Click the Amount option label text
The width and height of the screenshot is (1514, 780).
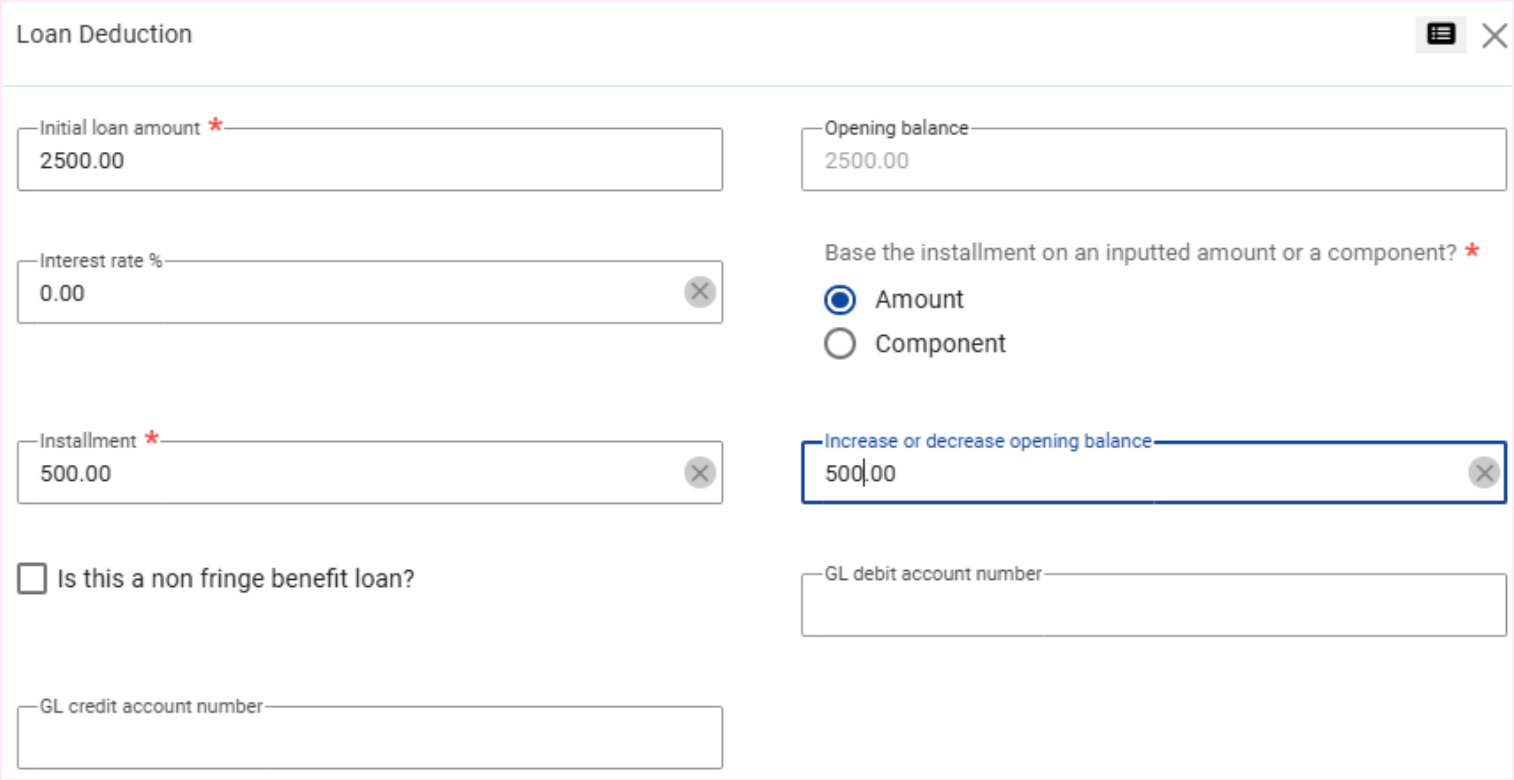click(919, 300)
